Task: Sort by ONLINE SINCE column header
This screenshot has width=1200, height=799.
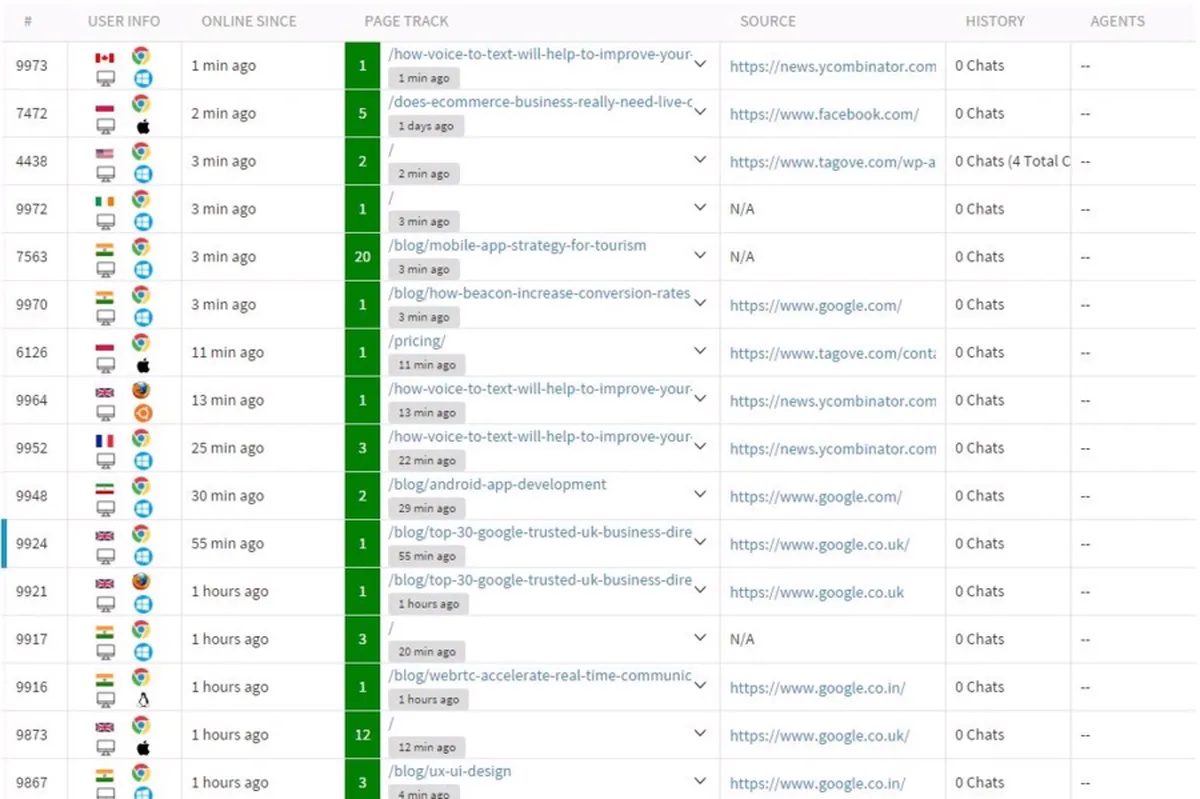Action: coord(249,21)
